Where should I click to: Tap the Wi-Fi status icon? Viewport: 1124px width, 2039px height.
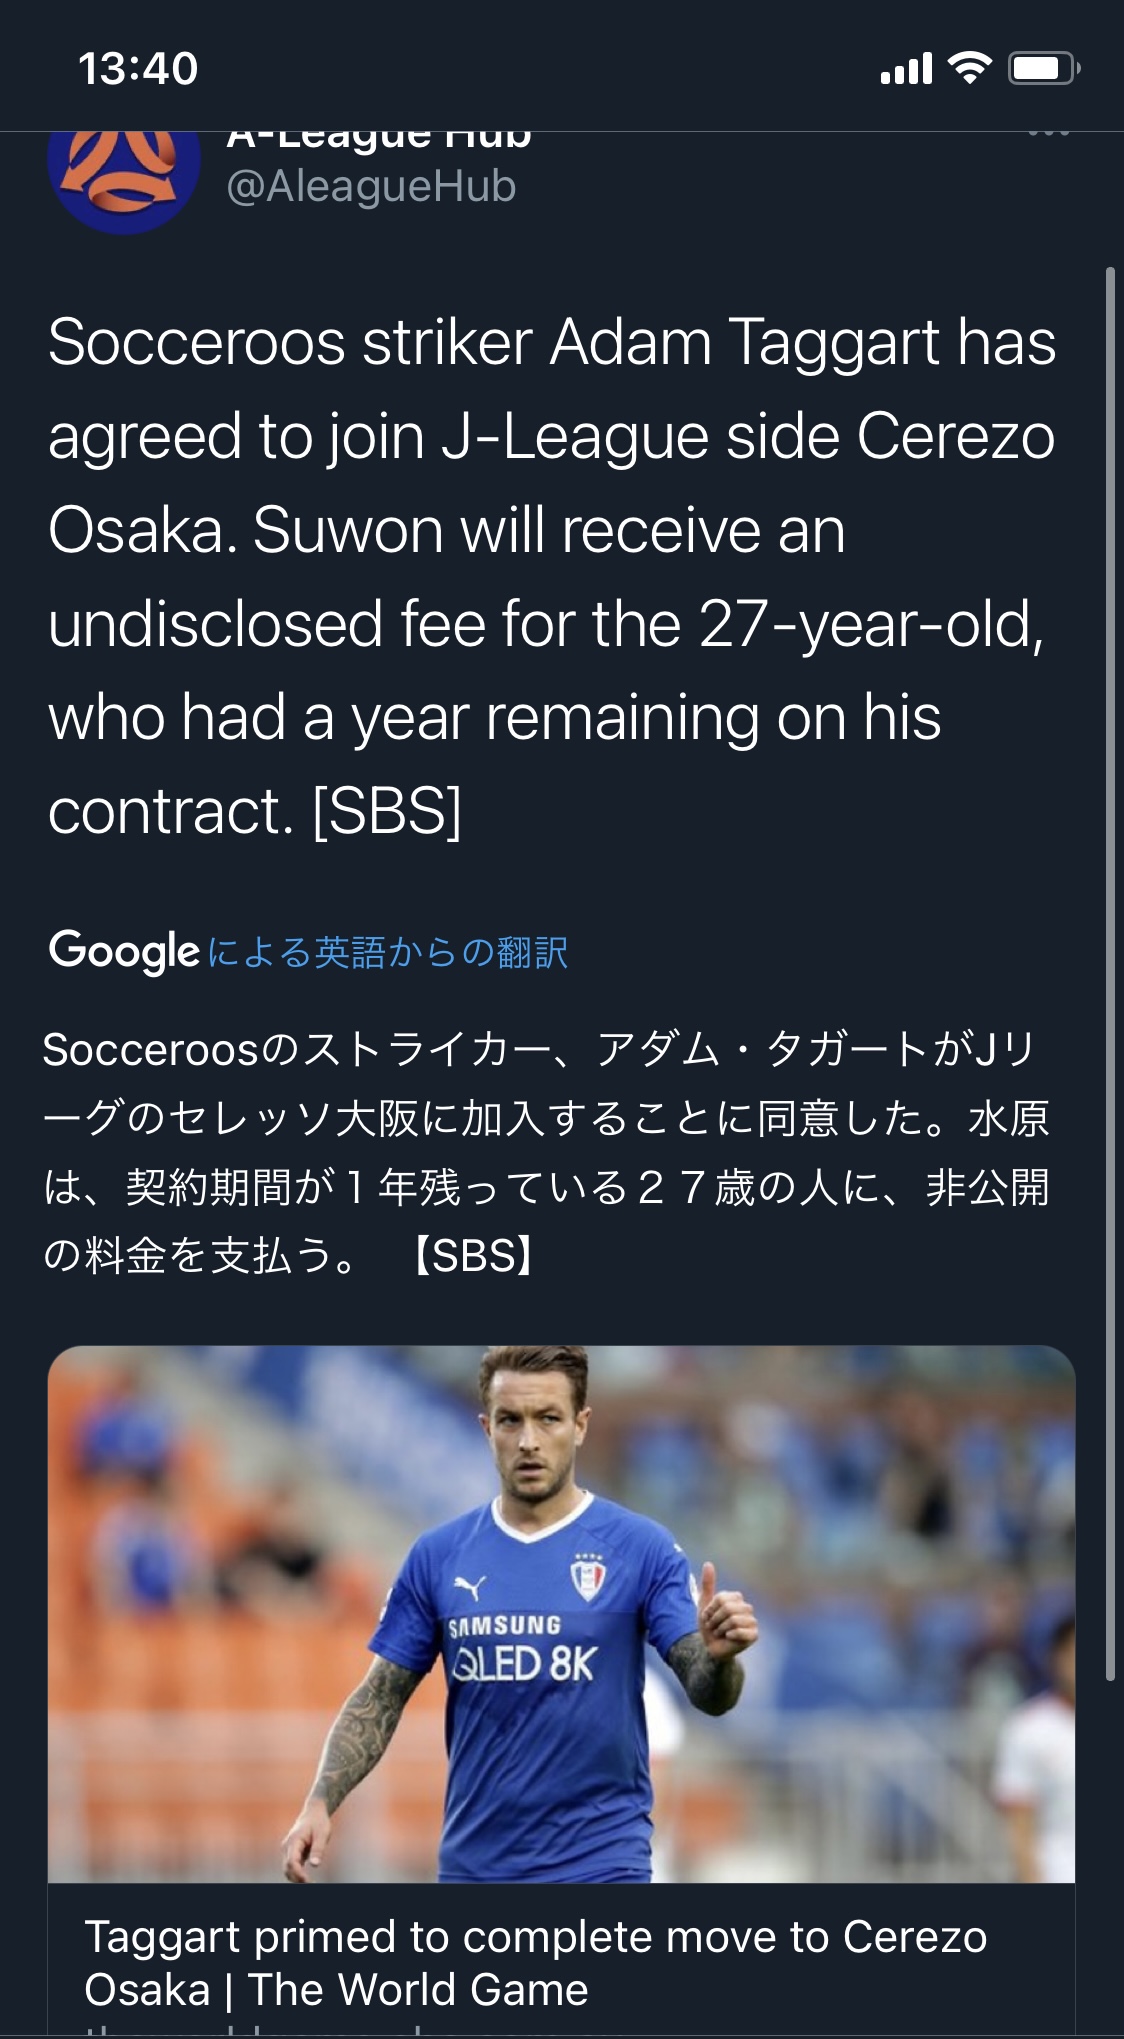click(968, 69)
